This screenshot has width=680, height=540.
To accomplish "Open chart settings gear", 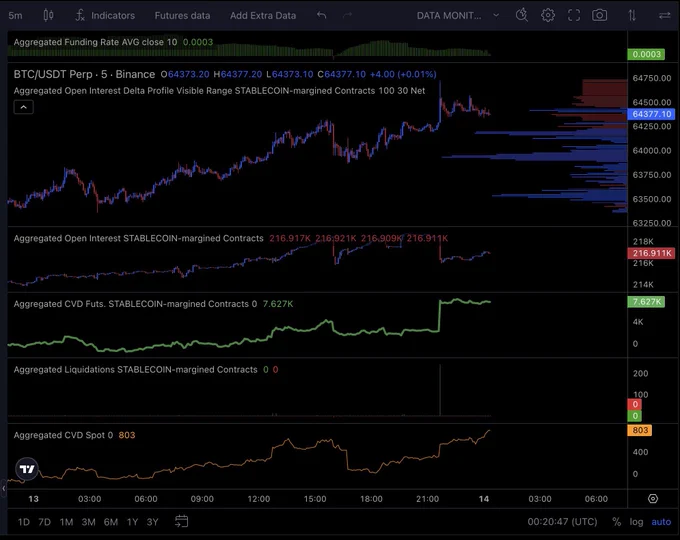I will [x=548, y=15].
